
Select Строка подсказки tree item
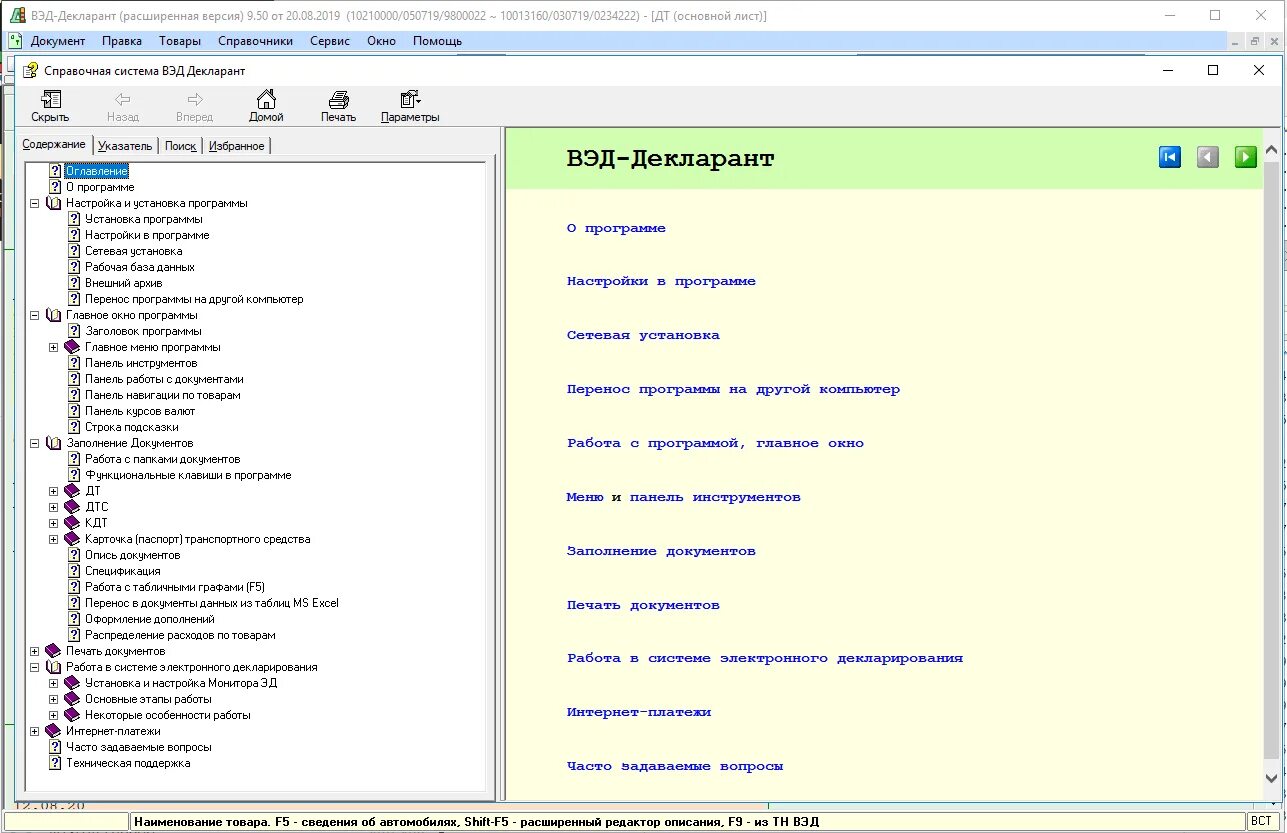(132, 427)
